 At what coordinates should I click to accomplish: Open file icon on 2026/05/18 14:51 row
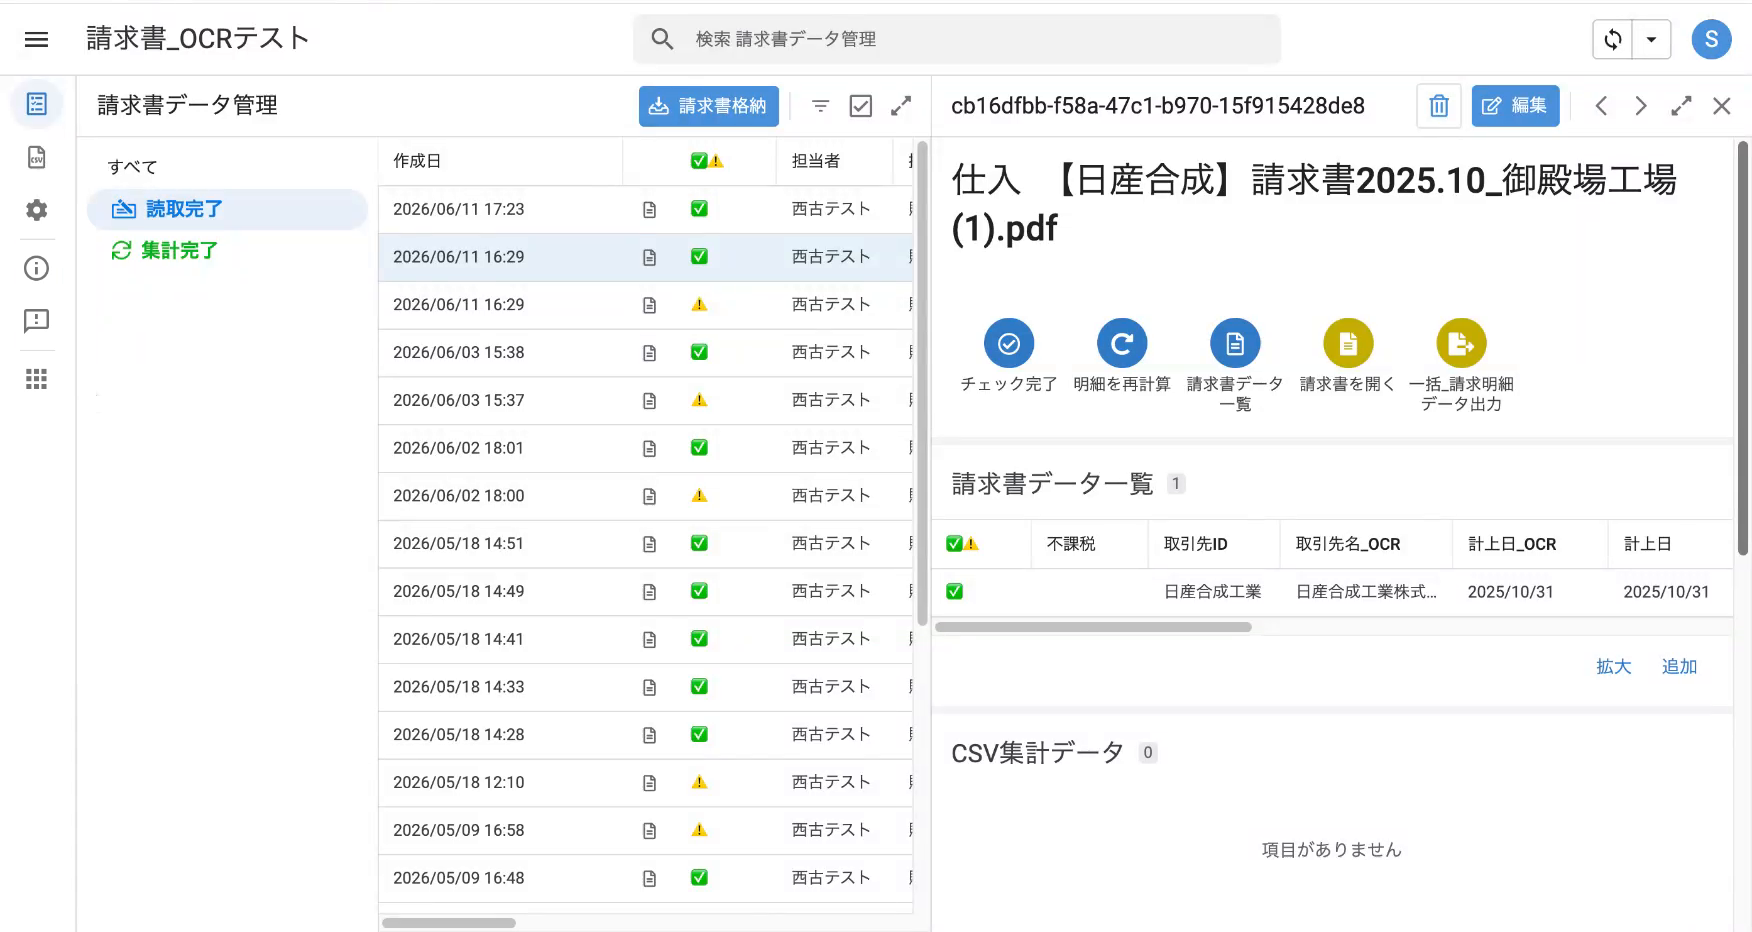point(650,544)
